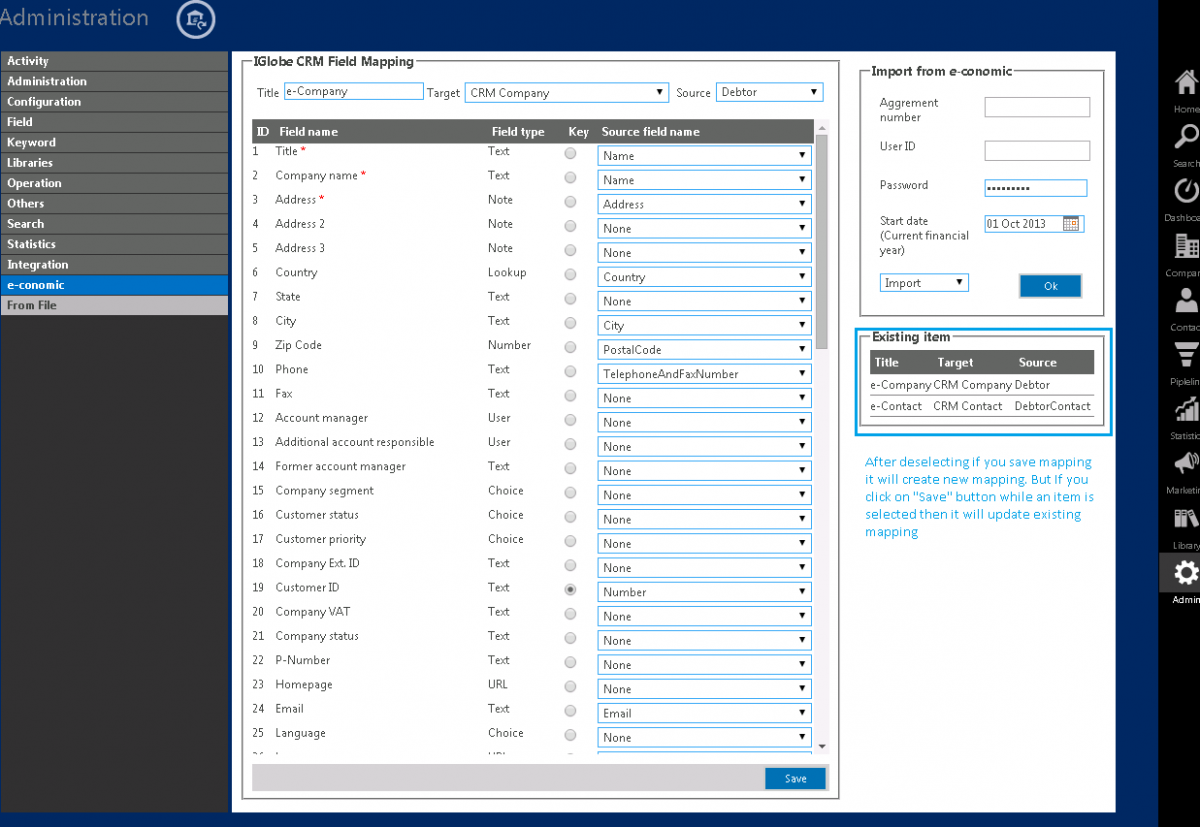
Task: Open the Dashboard gauge icon
Action: point(1186,191)
